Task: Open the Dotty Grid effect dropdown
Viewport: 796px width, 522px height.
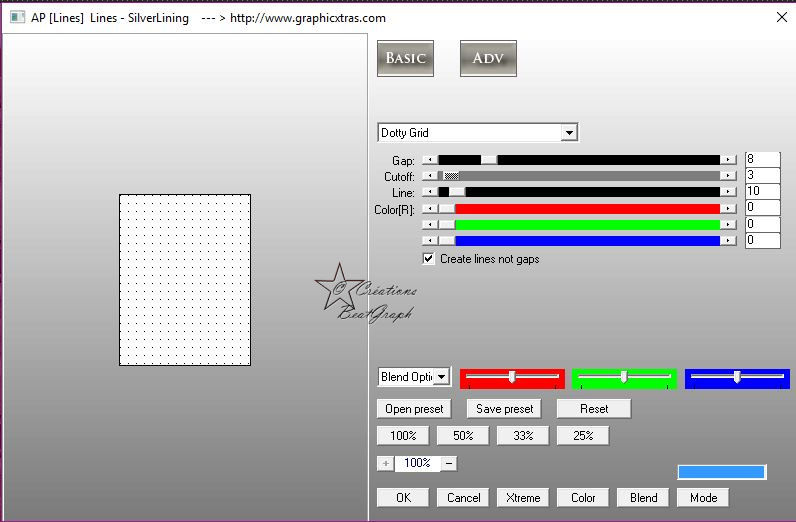Action: tap(569, 133)
